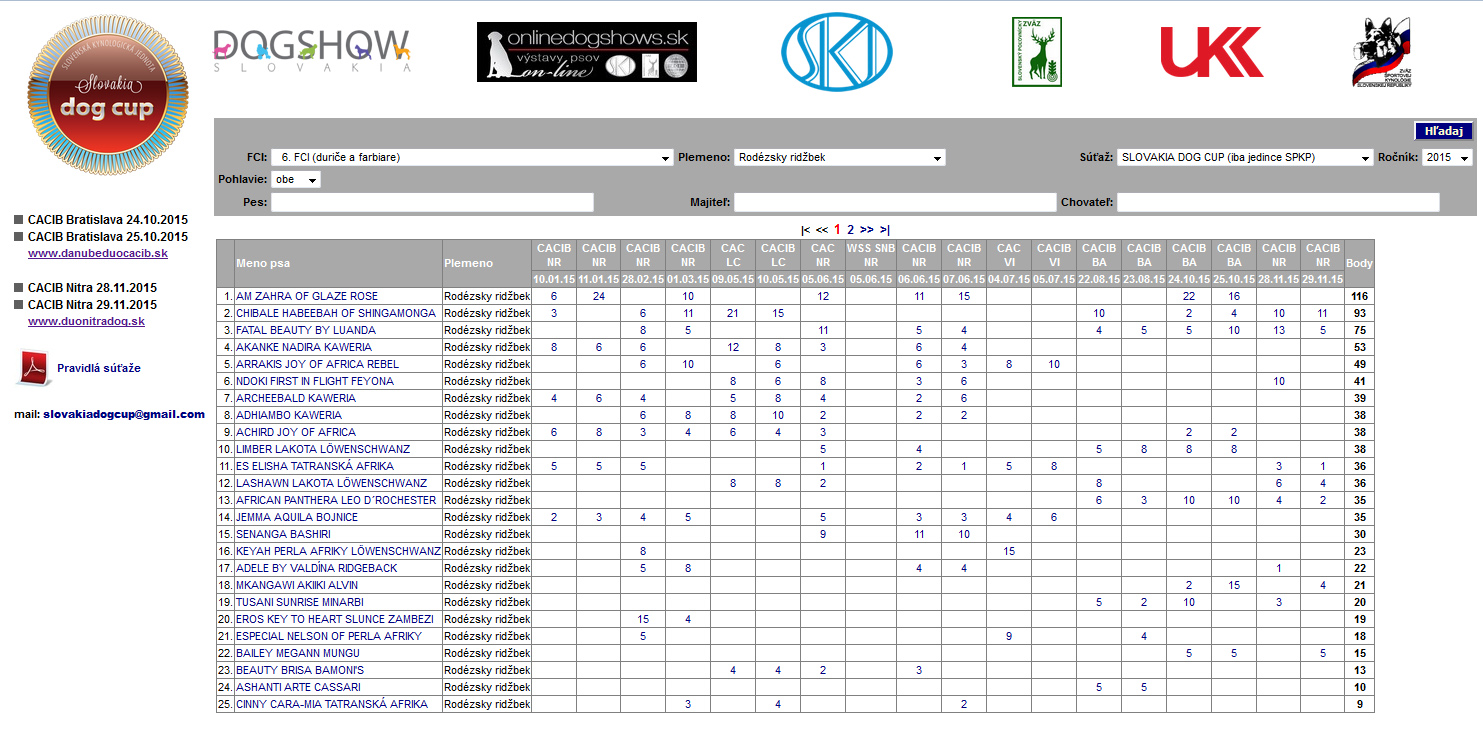Click the green deer hunting union logo

pyautogui.click(x=1037, y=52)
